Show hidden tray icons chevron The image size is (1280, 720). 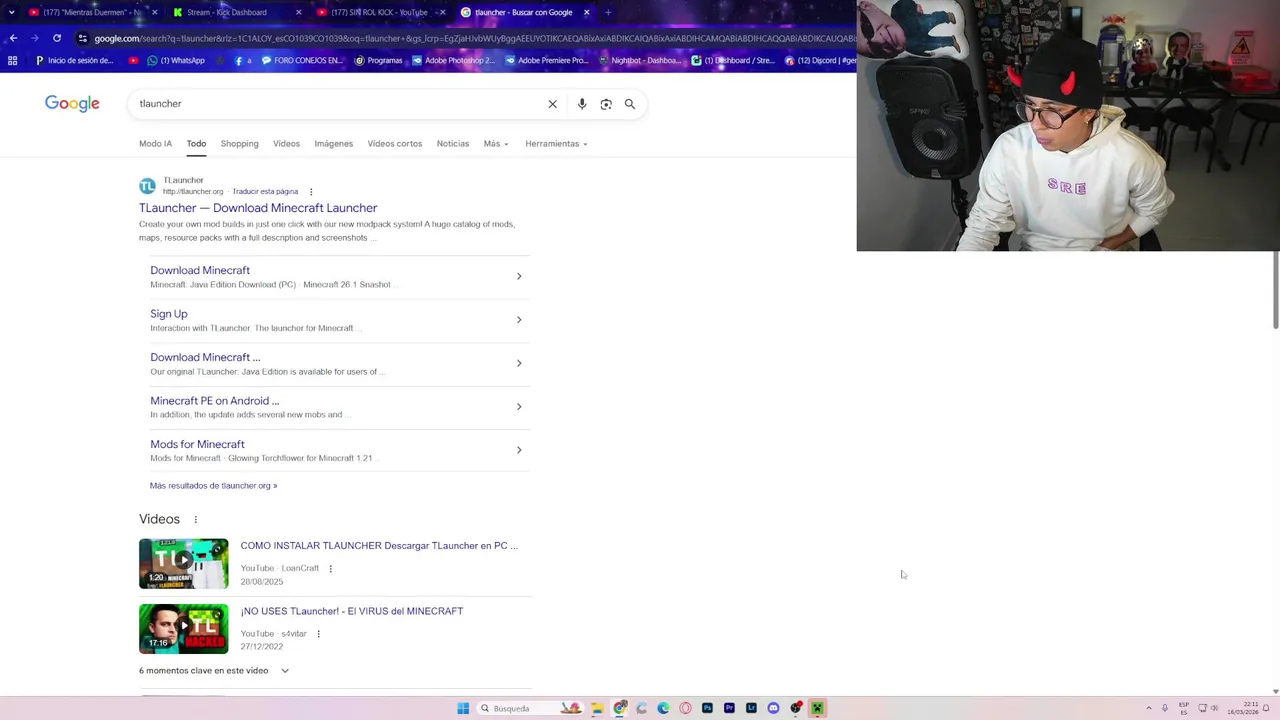[1149, 708]
